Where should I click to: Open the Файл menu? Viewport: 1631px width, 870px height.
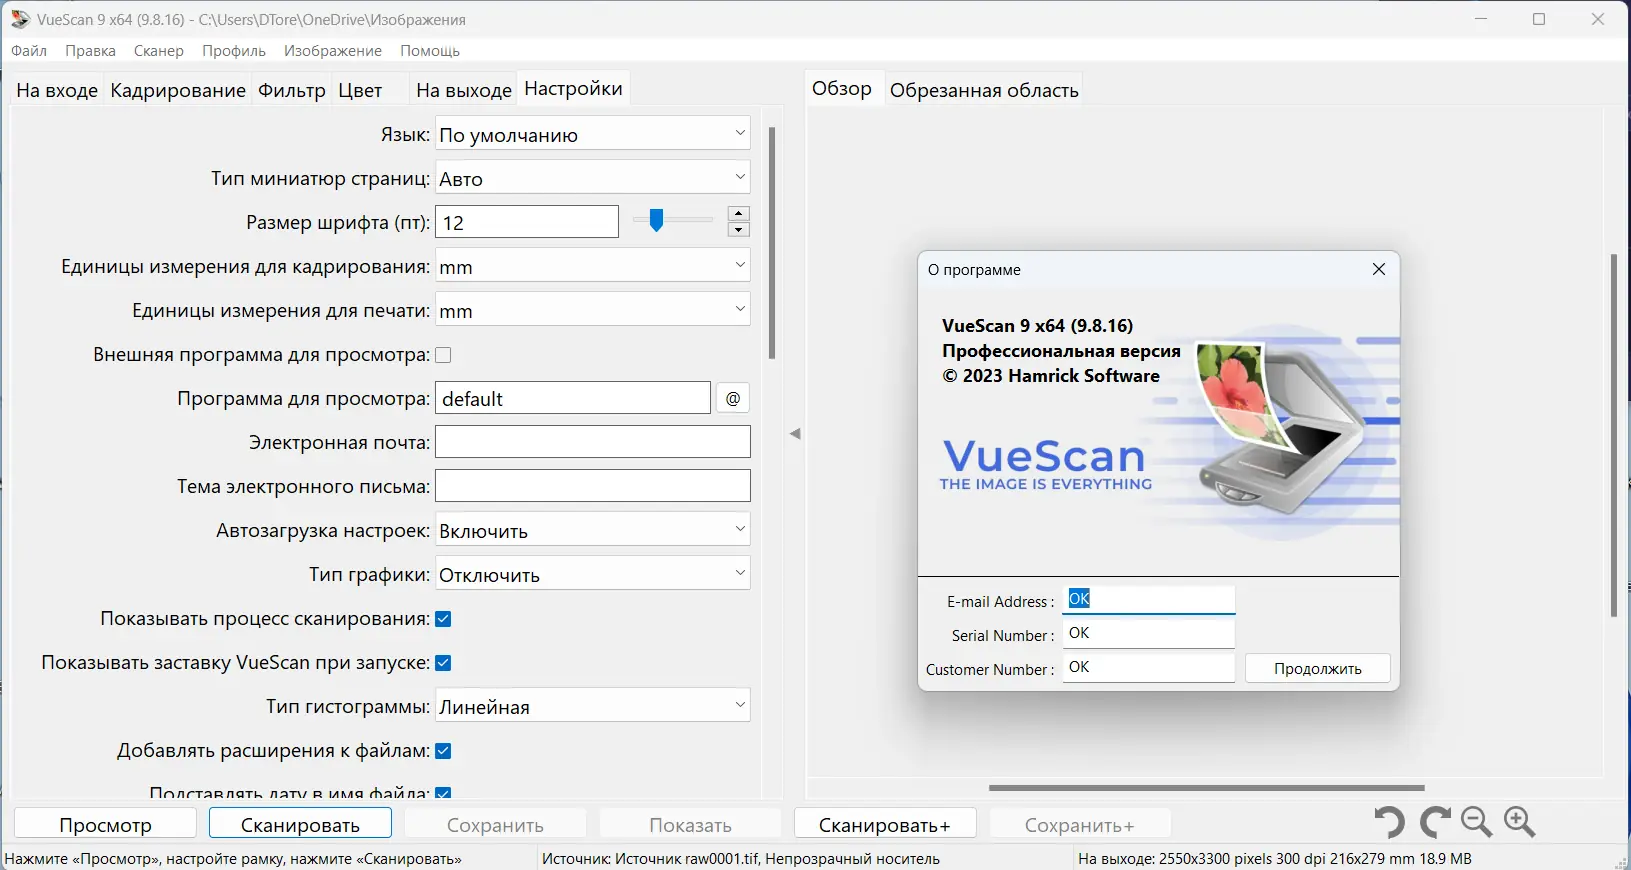click(x=29, y=51)
